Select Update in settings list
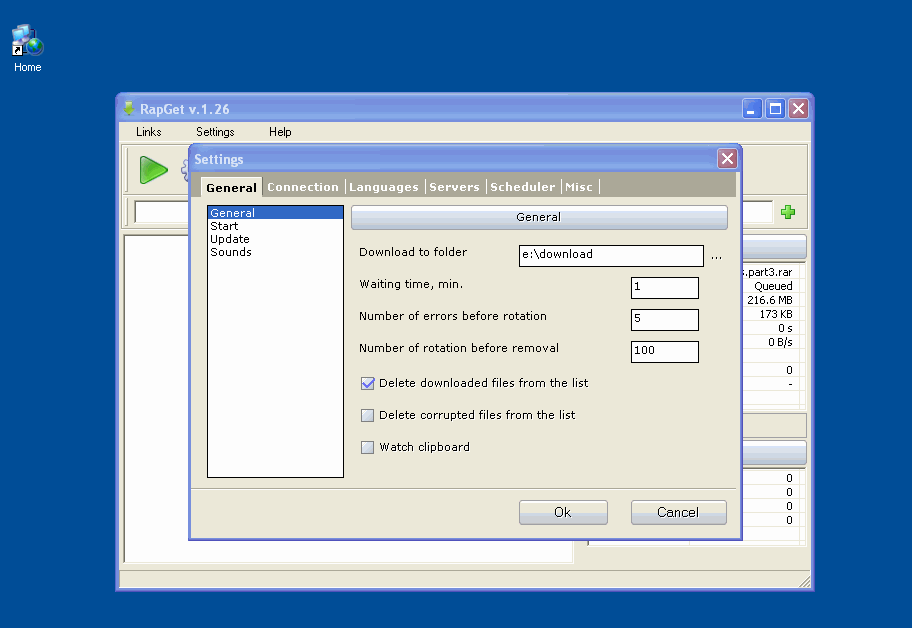The width and height of the screenshot is (912, 628). point(275,239)
